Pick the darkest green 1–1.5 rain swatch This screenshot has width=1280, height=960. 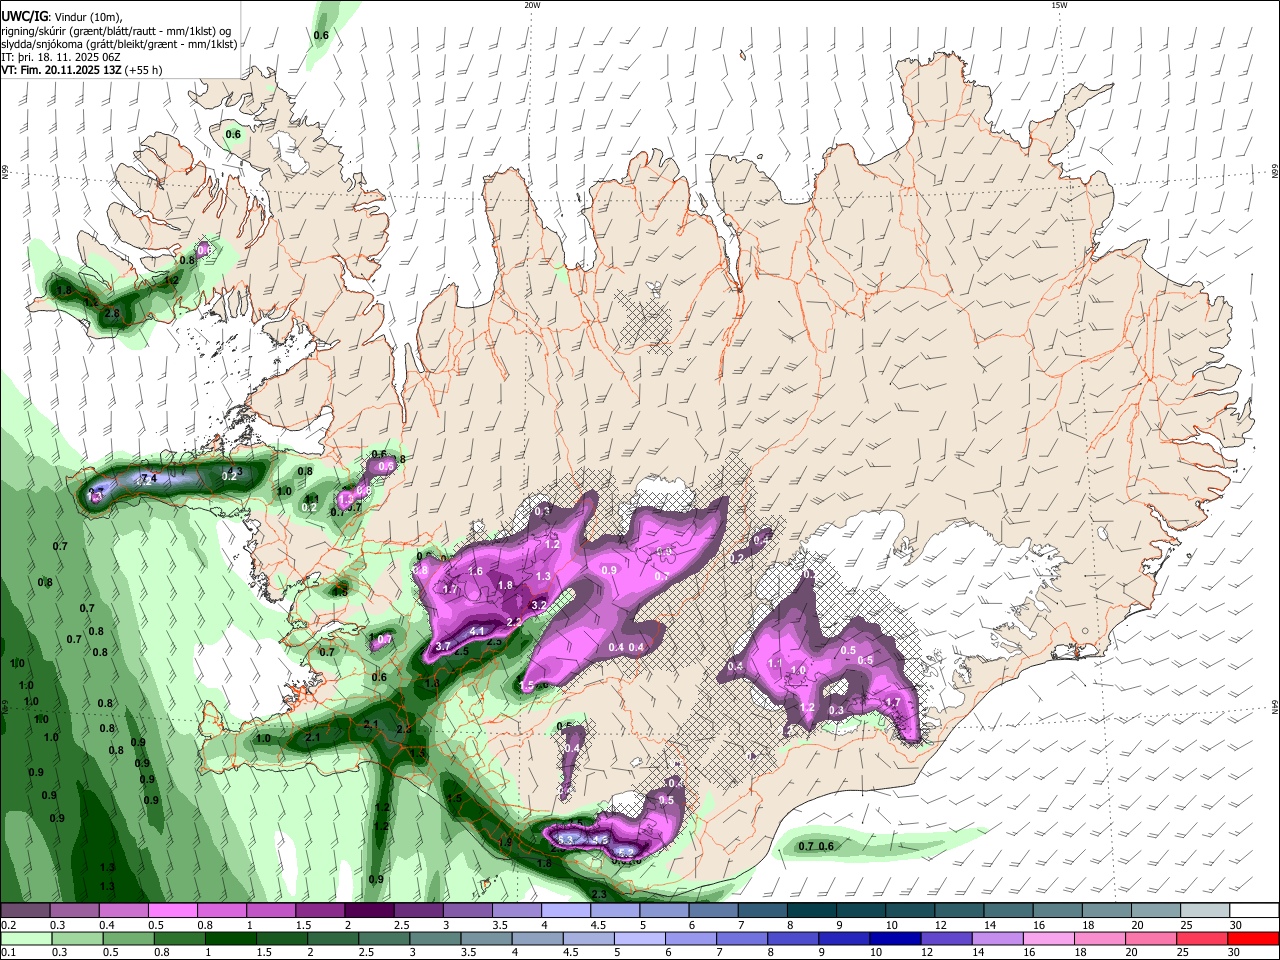coord(229,939)
